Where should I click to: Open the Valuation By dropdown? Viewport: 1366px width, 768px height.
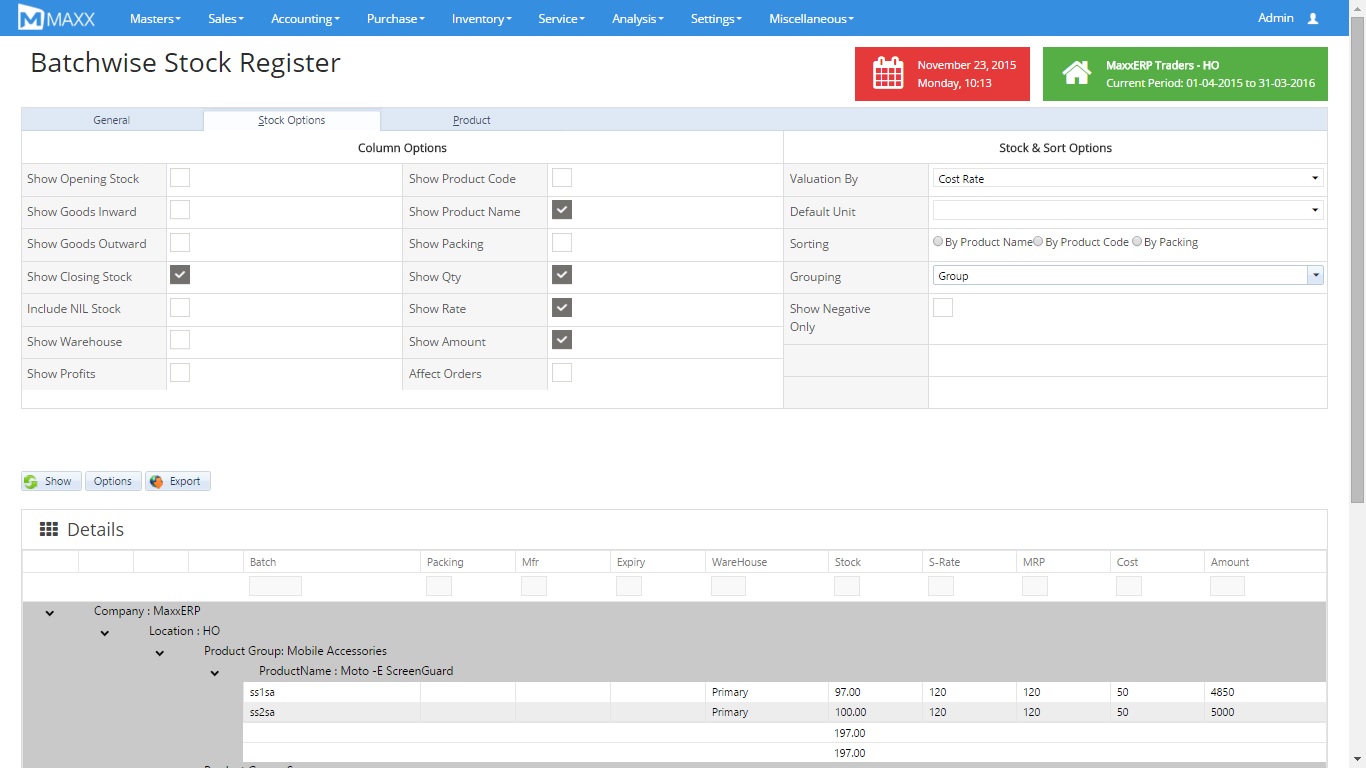1127,179
